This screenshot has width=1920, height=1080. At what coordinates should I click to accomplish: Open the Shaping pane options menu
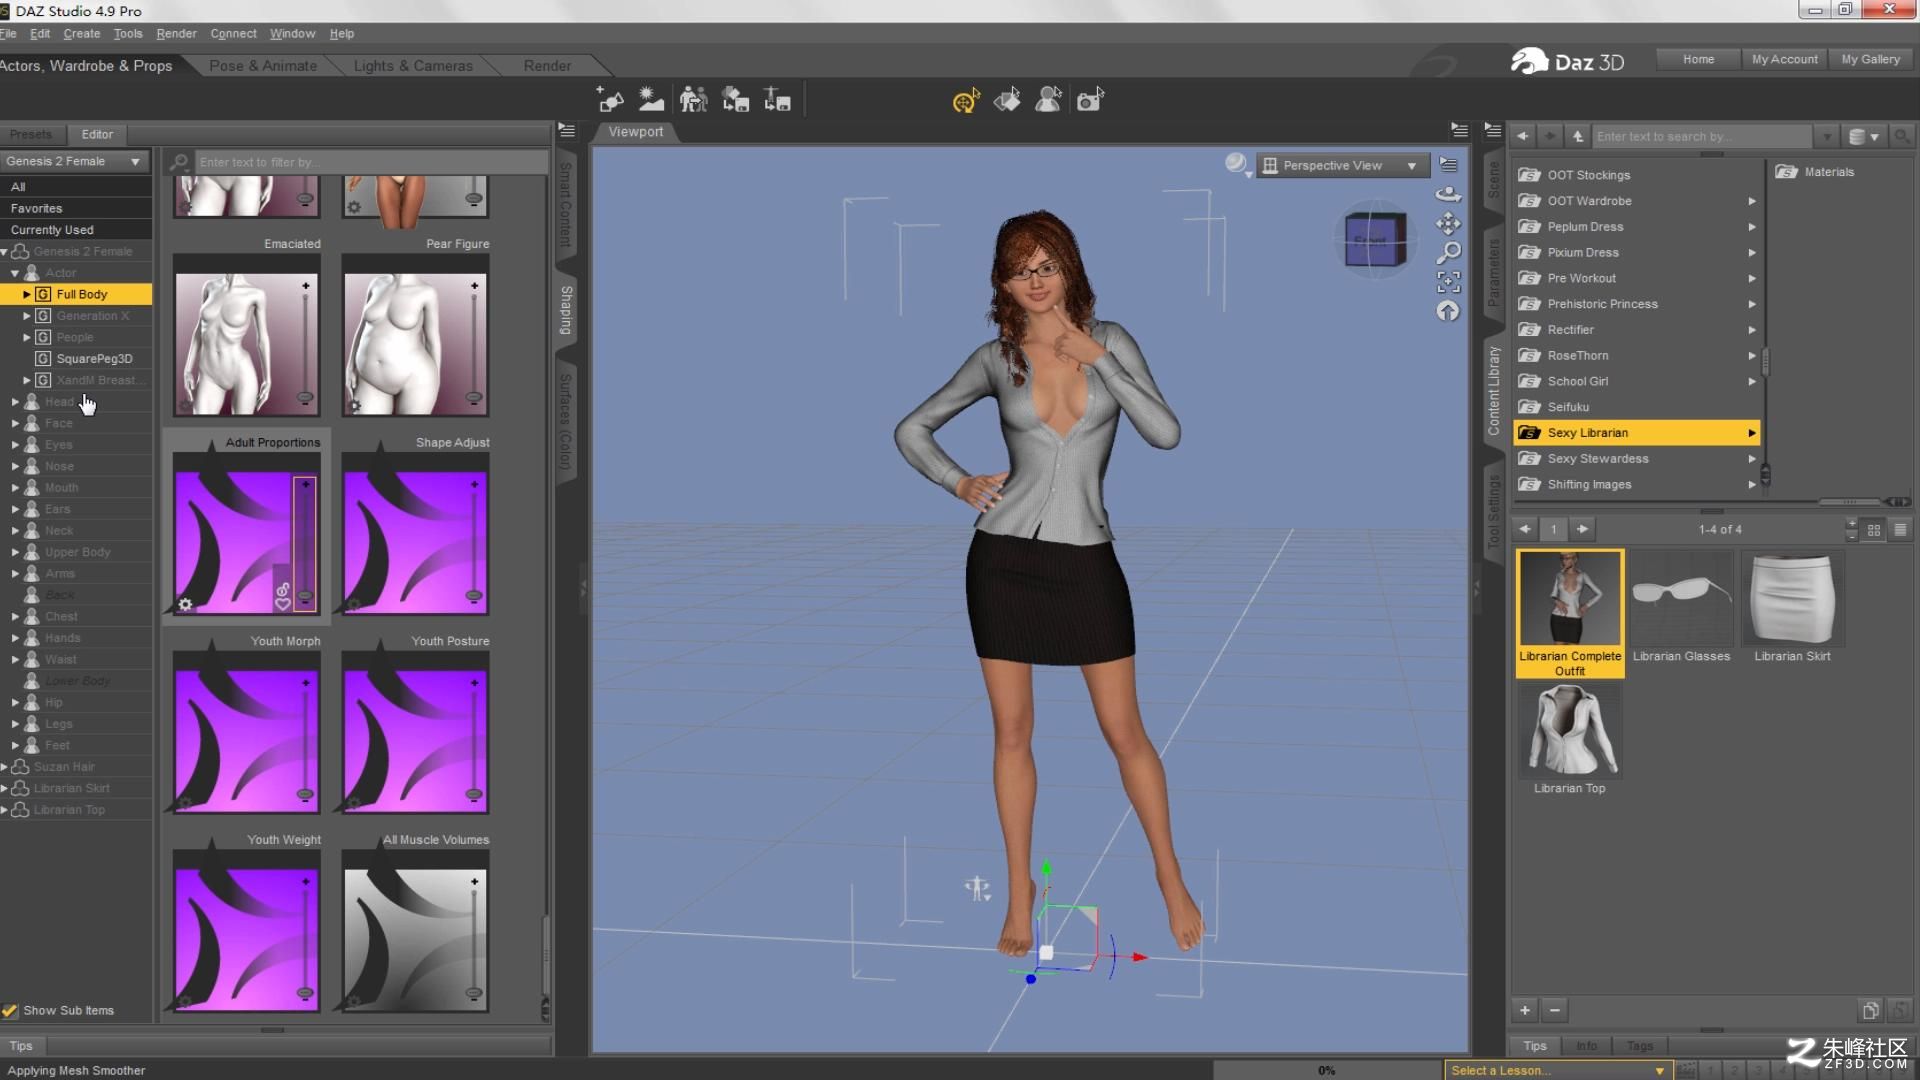click(x=566, y=131)
